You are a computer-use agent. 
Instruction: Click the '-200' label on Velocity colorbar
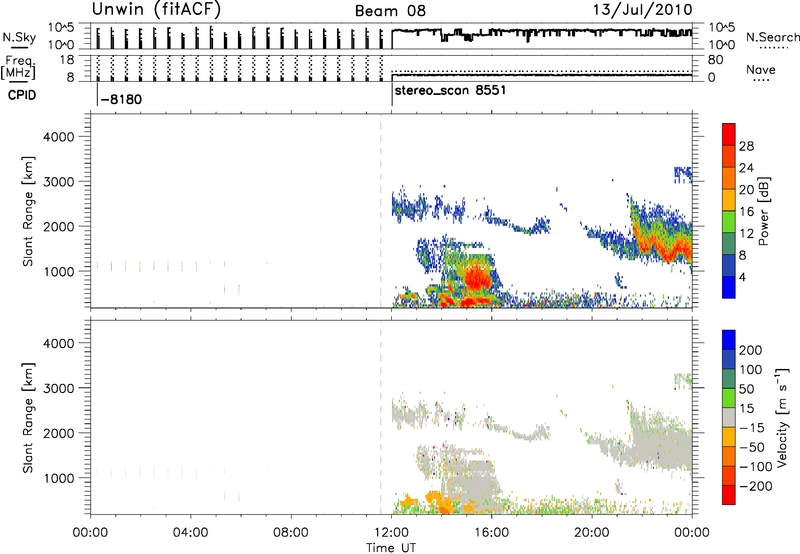(756, 486)
